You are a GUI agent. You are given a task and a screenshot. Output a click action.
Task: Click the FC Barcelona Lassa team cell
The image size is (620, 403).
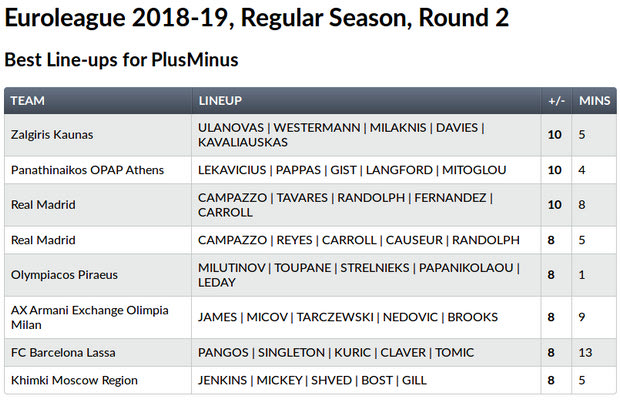click(x=63, y=353)
